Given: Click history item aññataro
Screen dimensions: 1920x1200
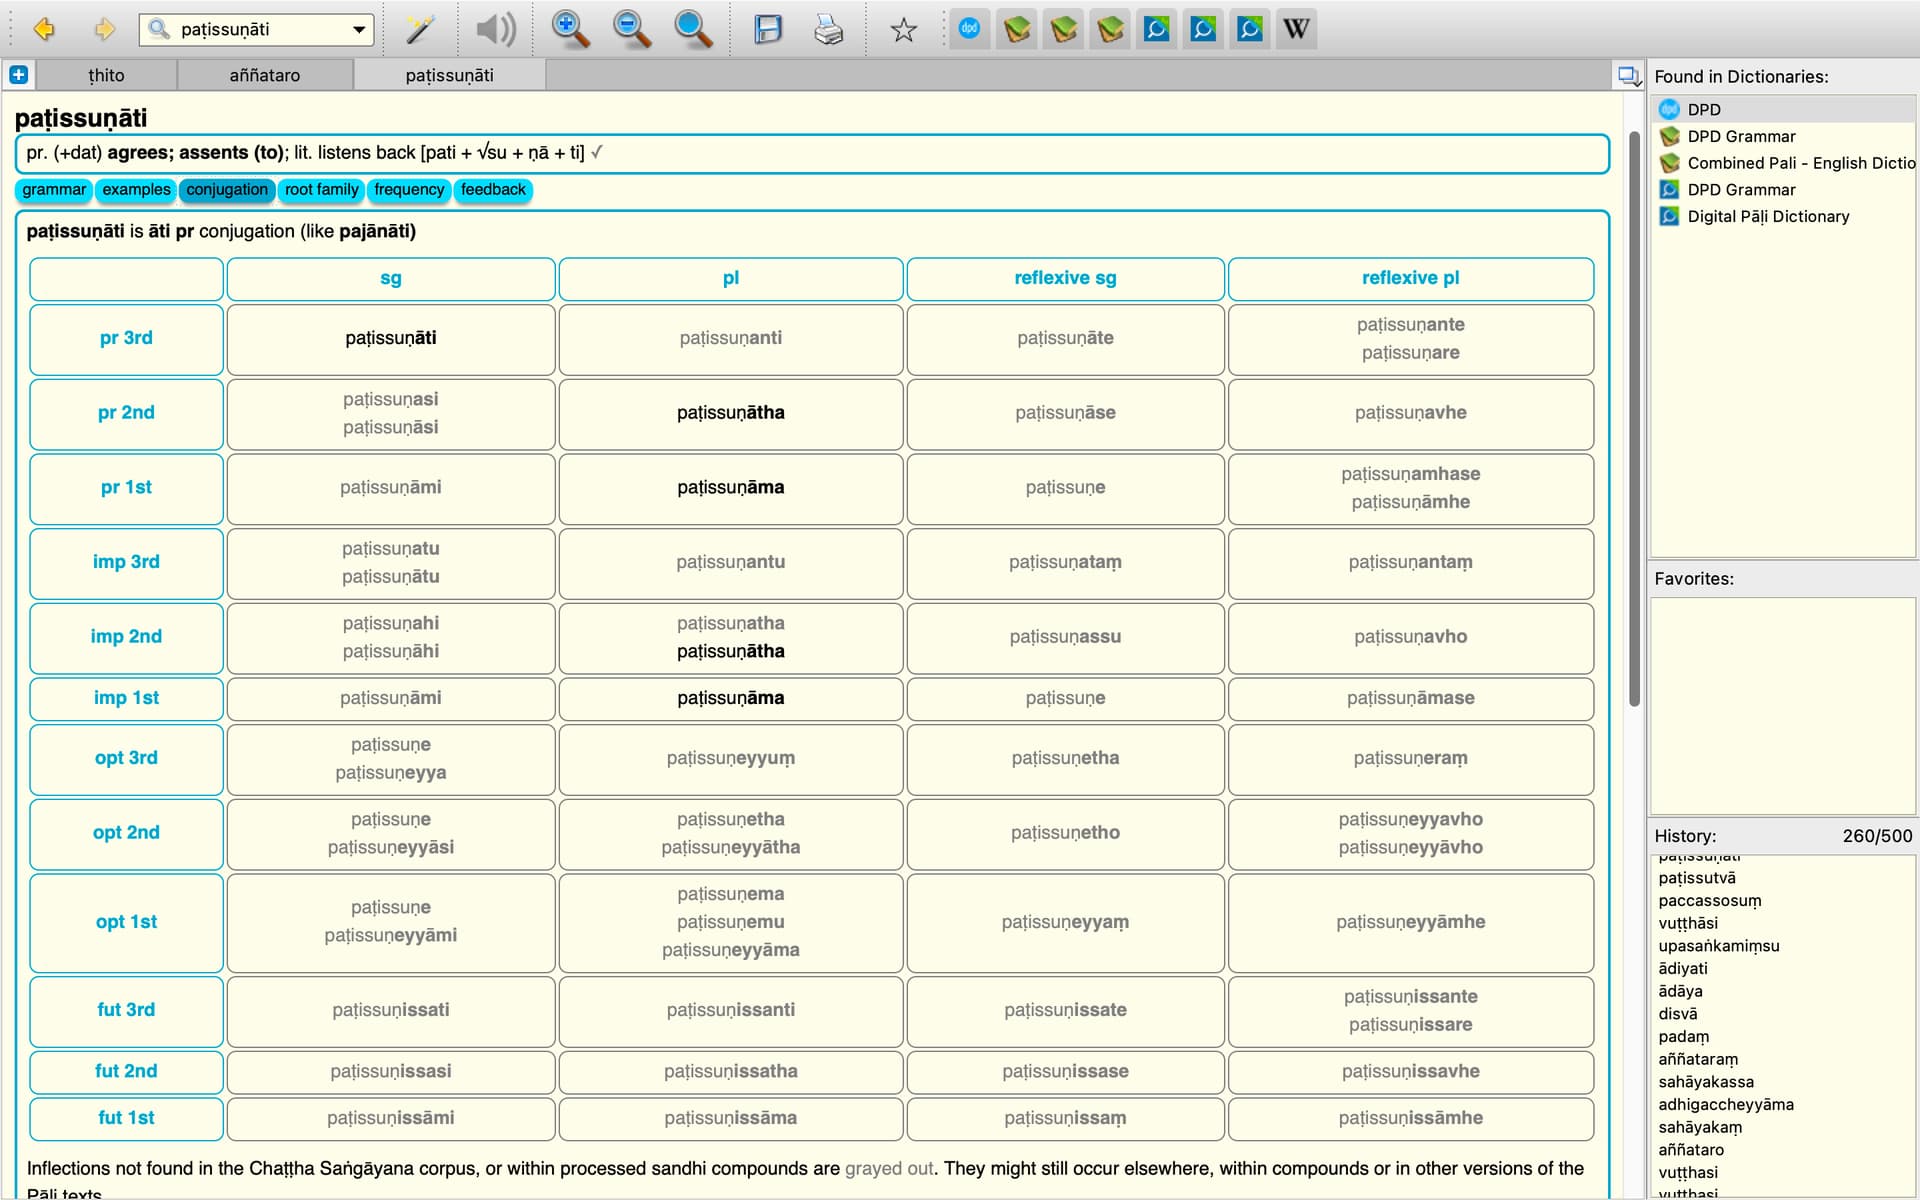Looking at the screenshot, I should coord(1691,1150).
